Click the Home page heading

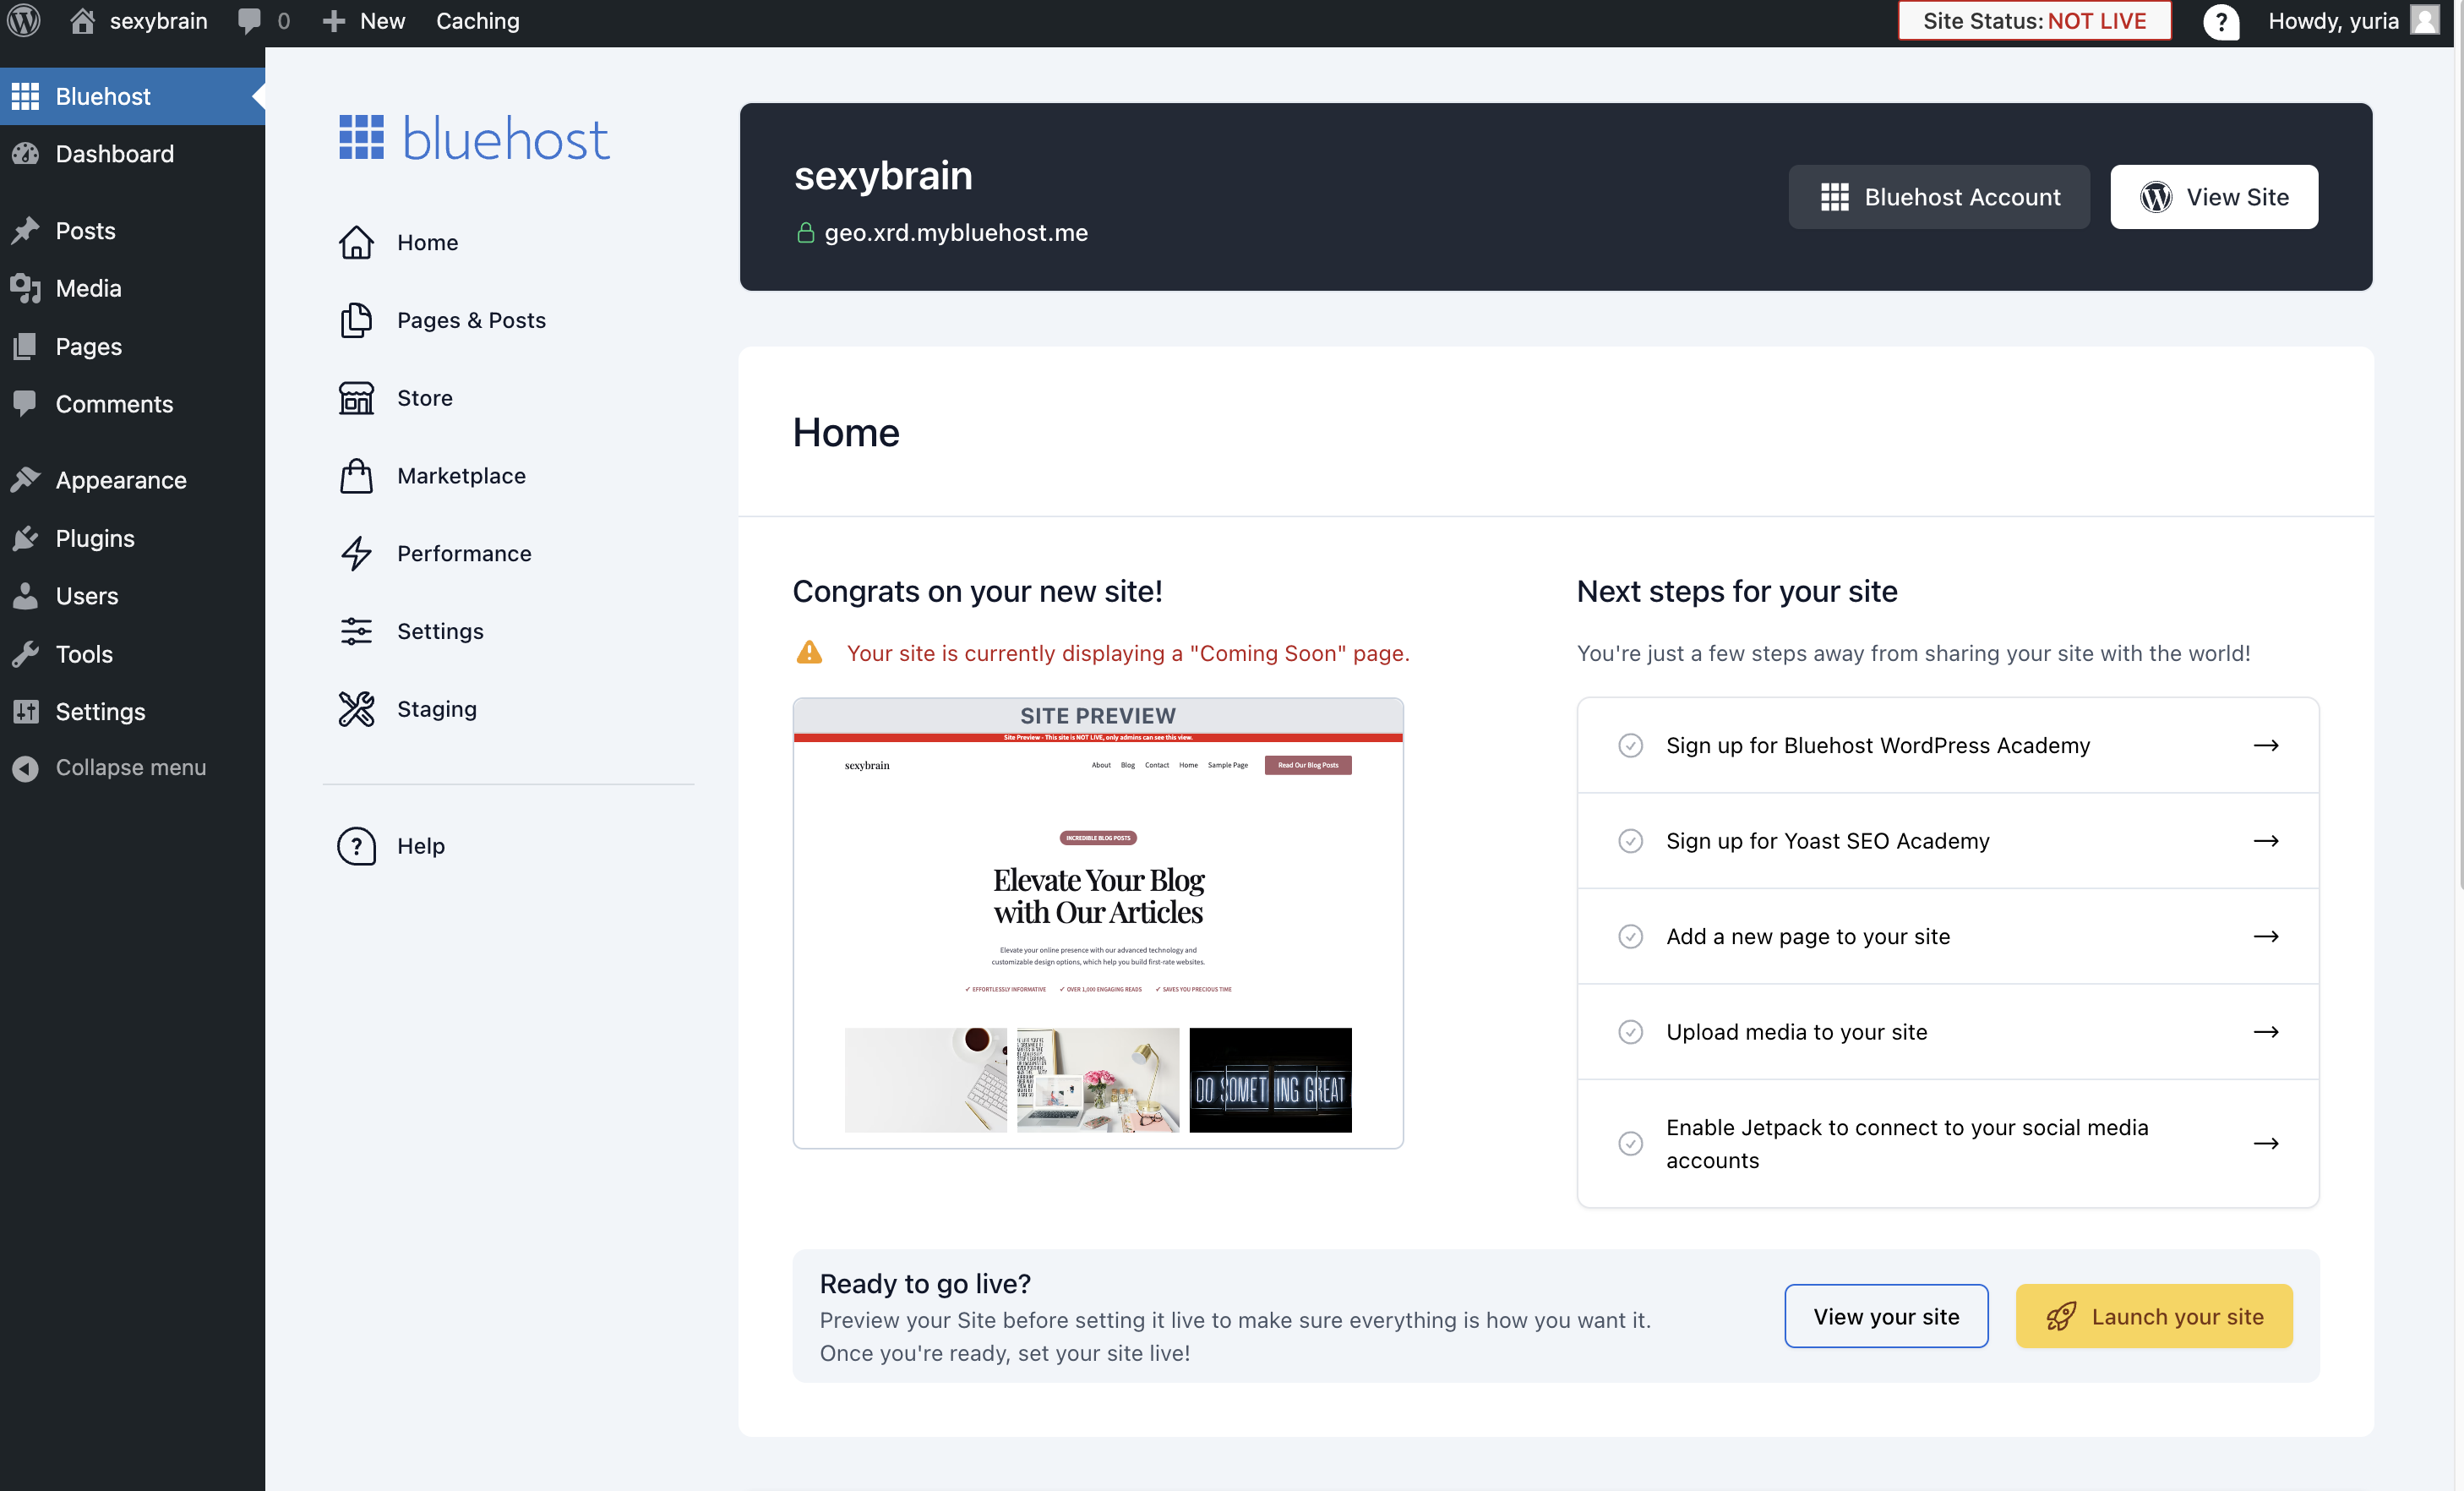pos(845,432)
